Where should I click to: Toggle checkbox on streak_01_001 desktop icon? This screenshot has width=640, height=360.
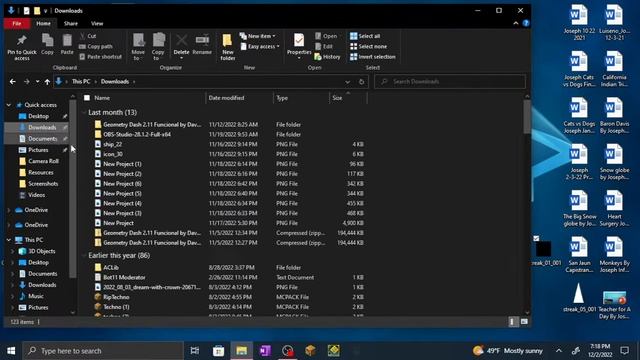coord(536,238)
